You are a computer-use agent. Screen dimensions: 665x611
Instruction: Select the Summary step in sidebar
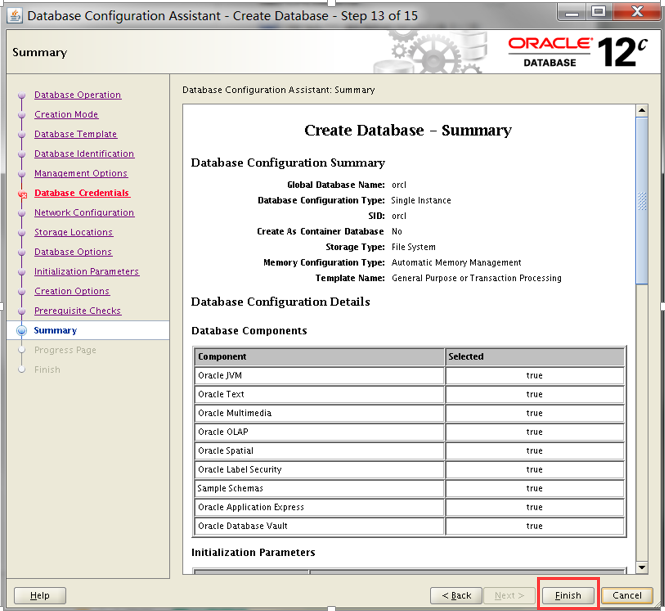click(x=55, y=330)
